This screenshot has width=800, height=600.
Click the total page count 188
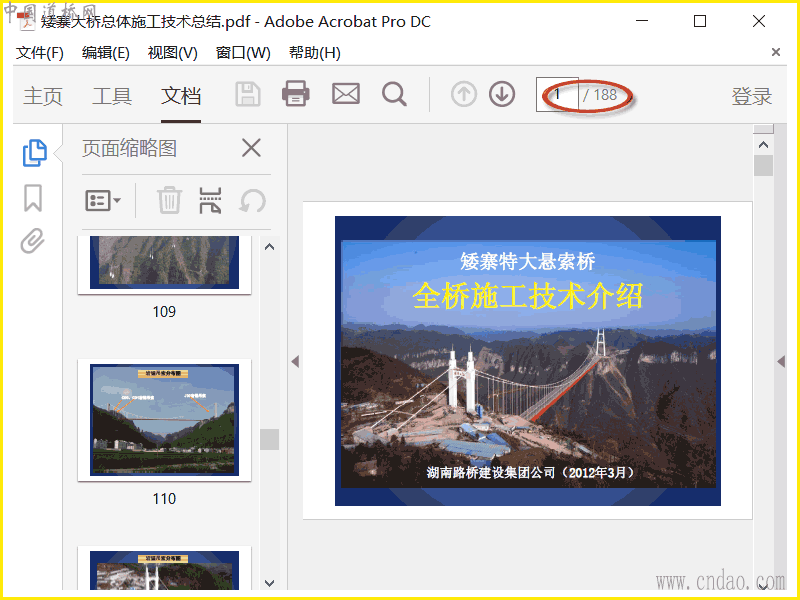(x=605, y=94)
